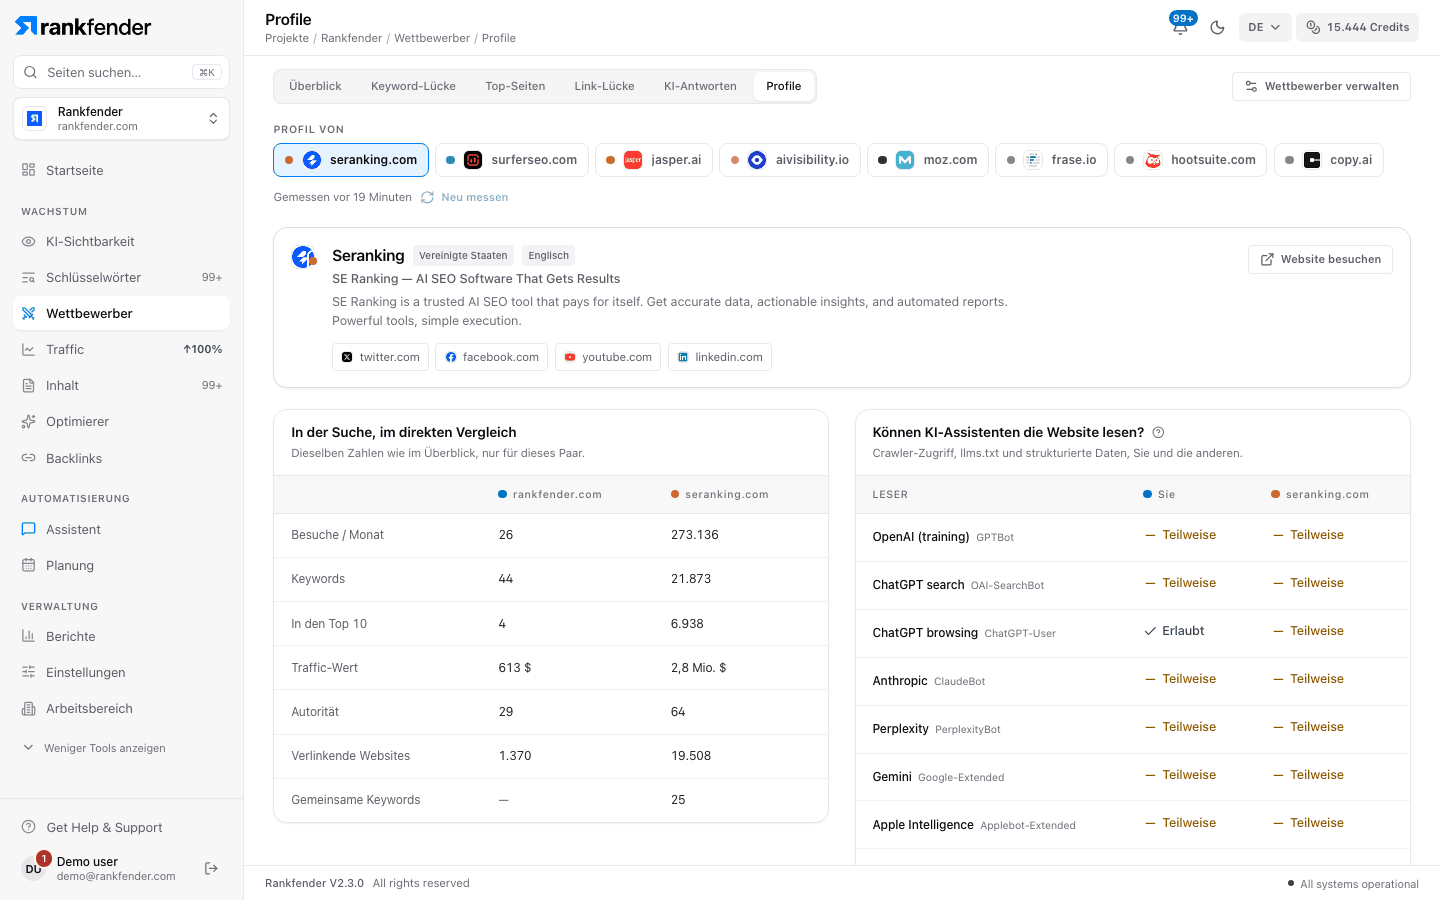Expand the Rankfender project switcher
Screen dimensions: 1440x900
121,119
